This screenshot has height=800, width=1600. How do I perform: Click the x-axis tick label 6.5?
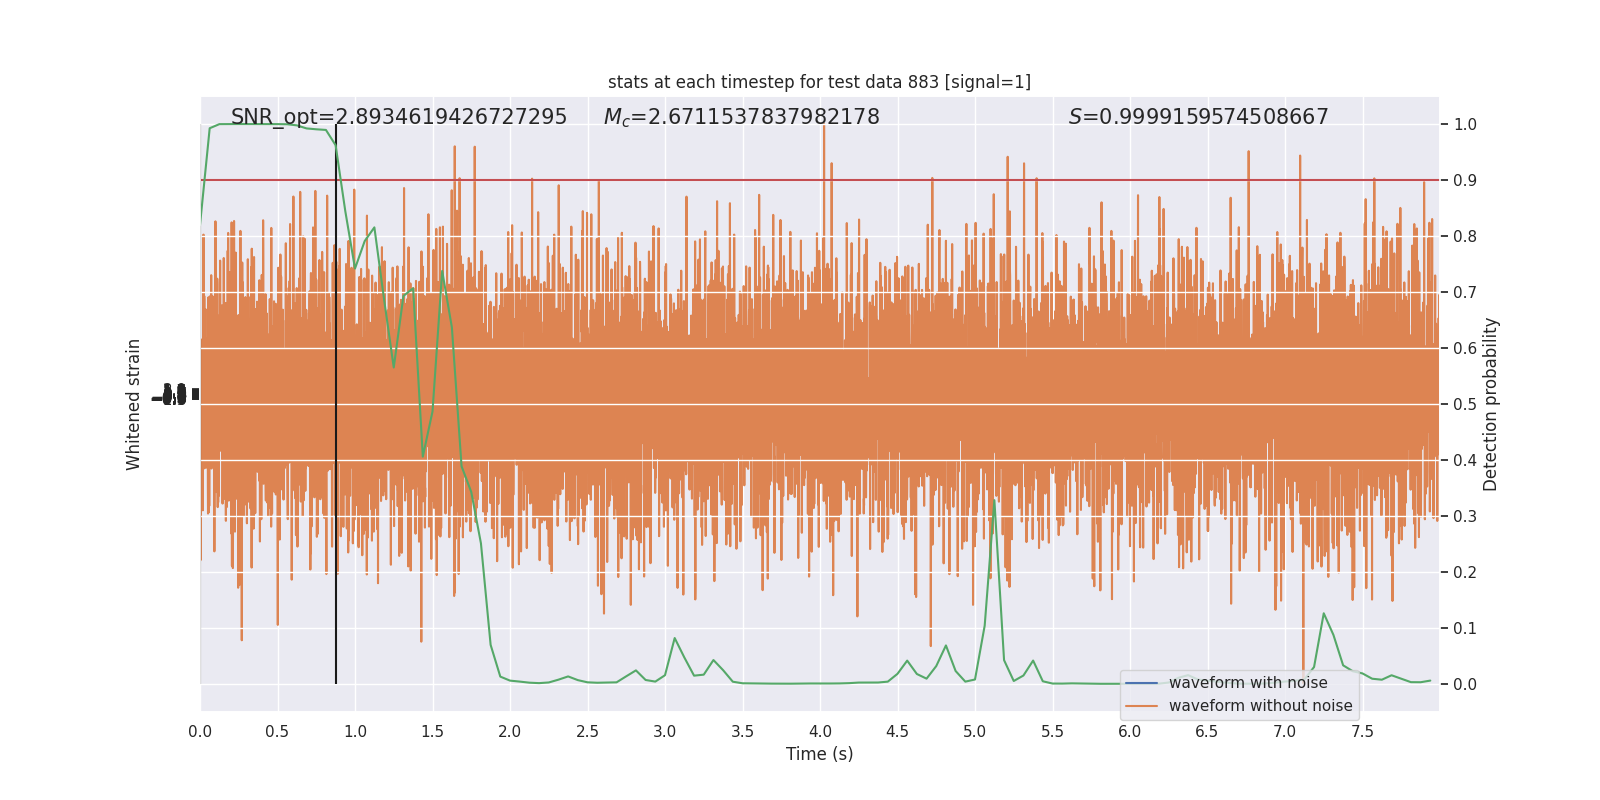1207,731
